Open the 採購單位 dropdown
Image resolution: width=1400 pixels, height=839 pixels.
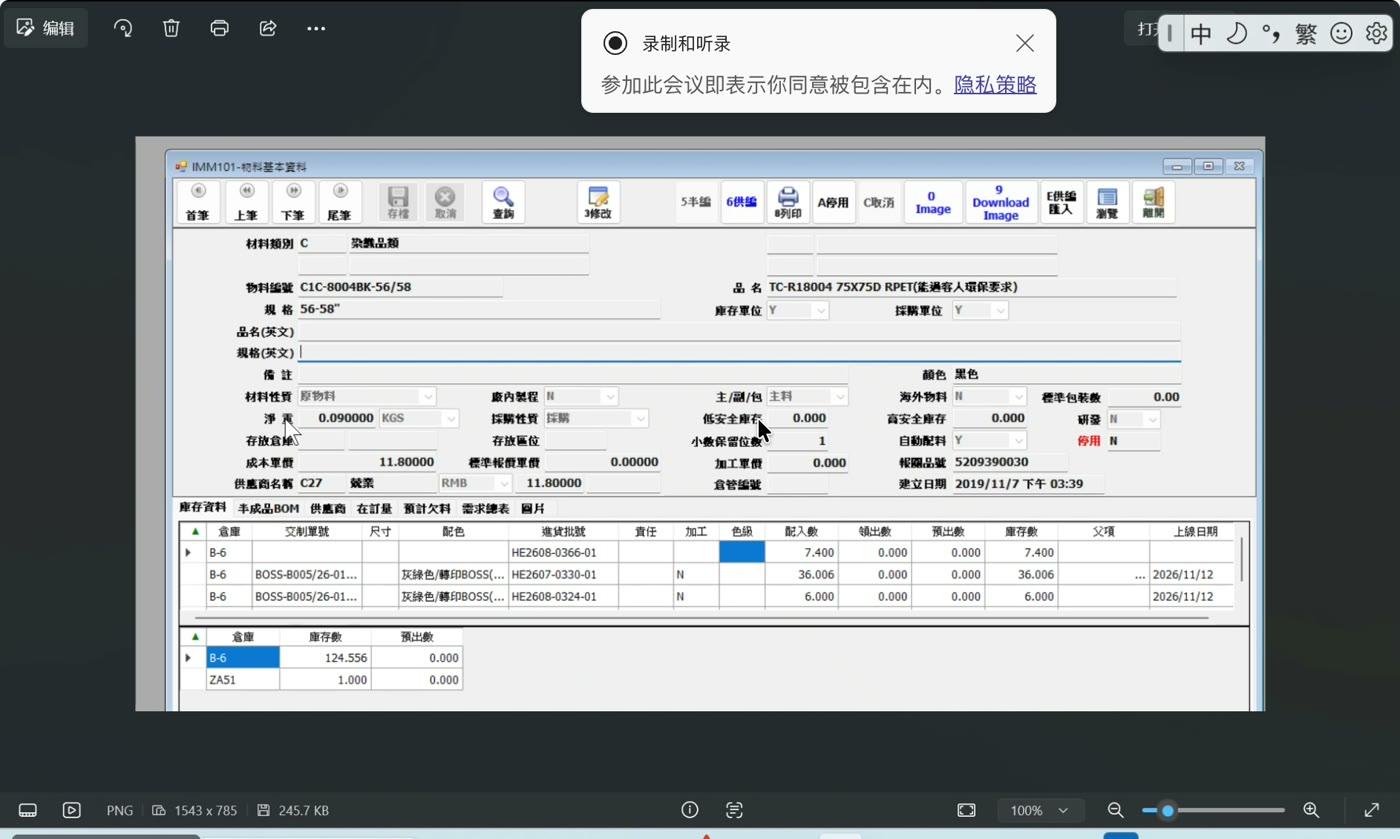point(1000,311)
